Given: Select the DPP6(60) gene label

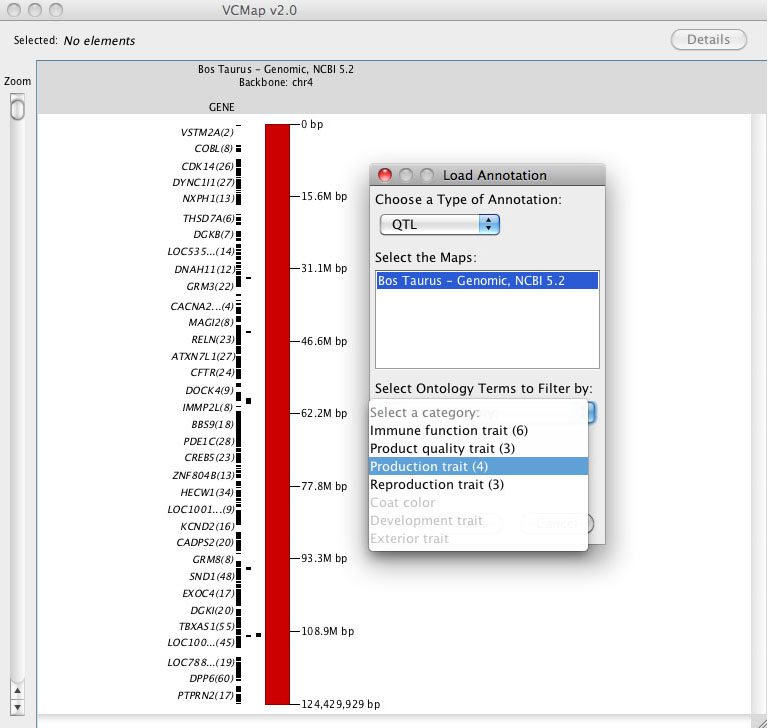Looking at the screenshot, I should [212, 678].
